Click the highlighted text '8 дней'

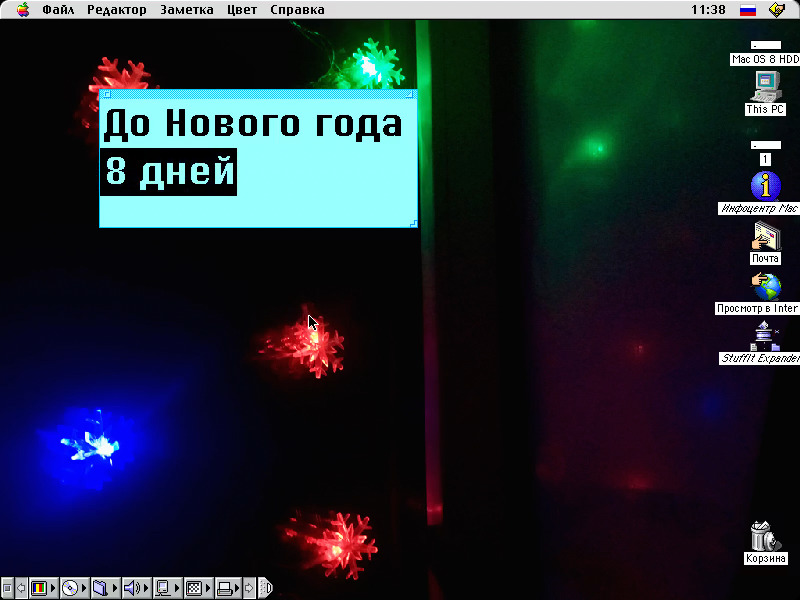tap(169, 171)
